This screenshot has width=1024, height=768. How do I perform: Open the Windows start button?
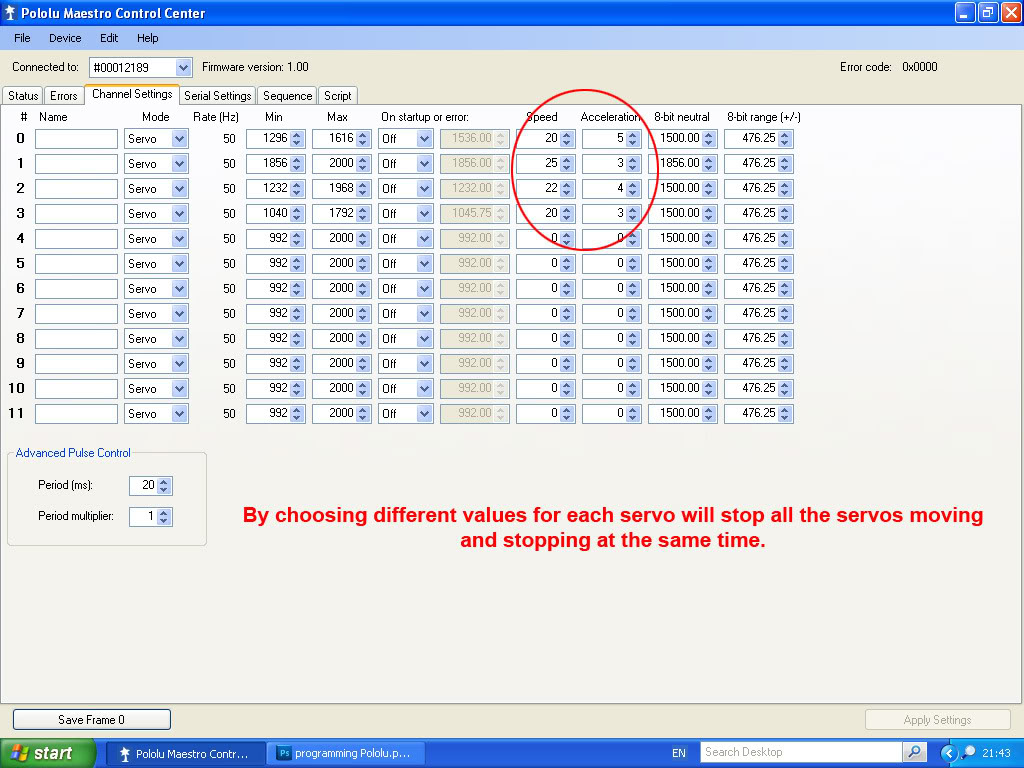(x=47, y=753)
